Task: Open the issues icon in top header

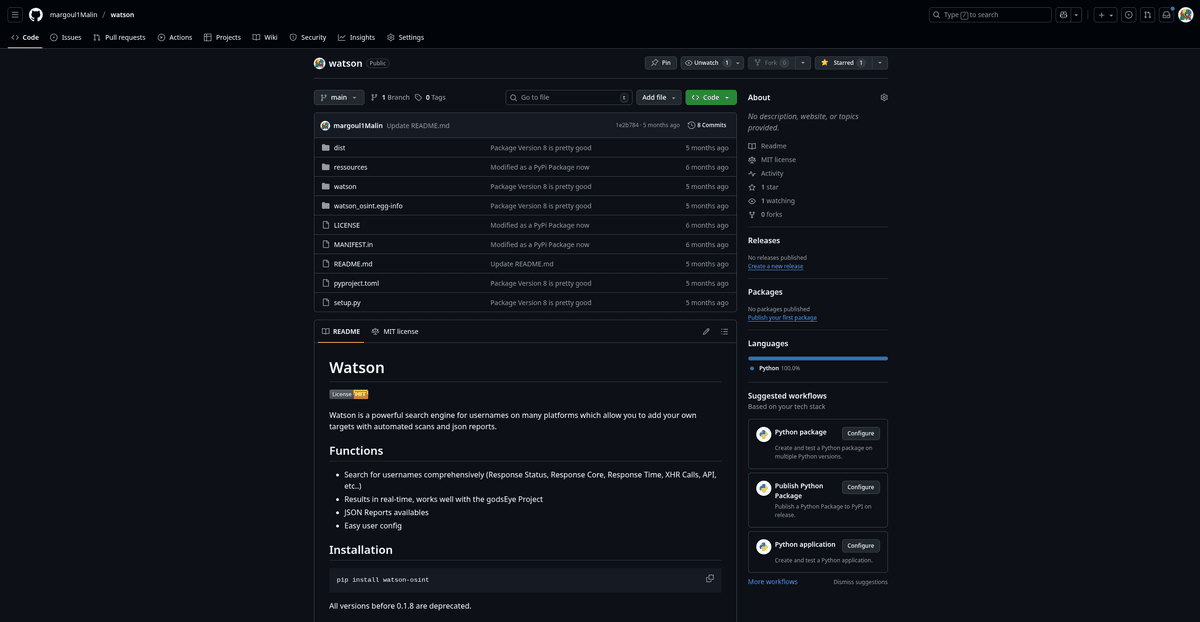Action: pos(1128,15)
